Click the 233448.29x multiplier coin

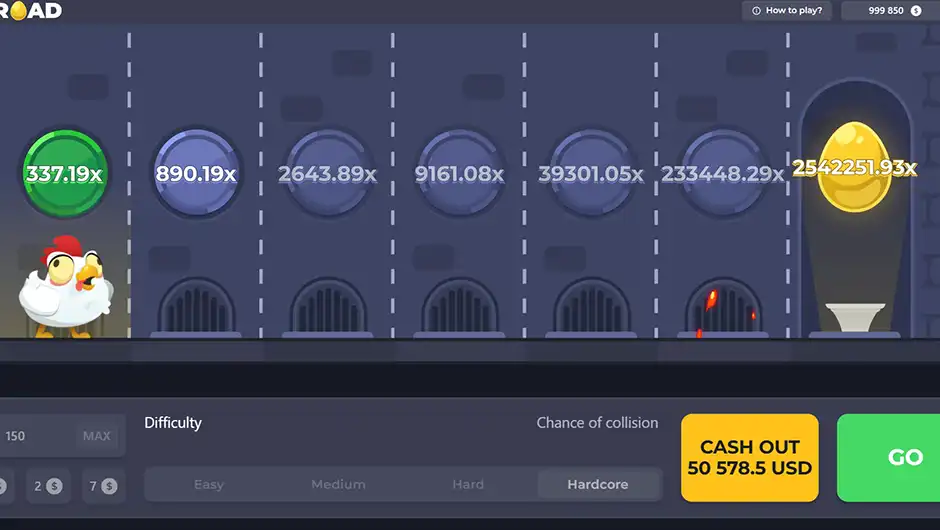[722, 173]
